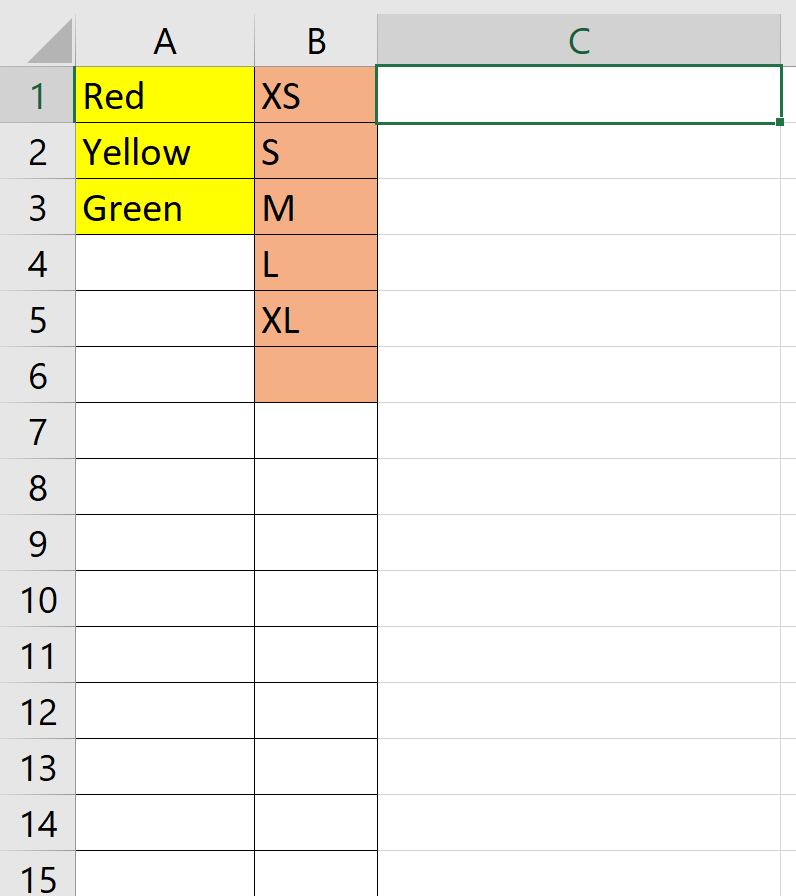Select the cell containing Red
The image size is (796, 896).
164,96
